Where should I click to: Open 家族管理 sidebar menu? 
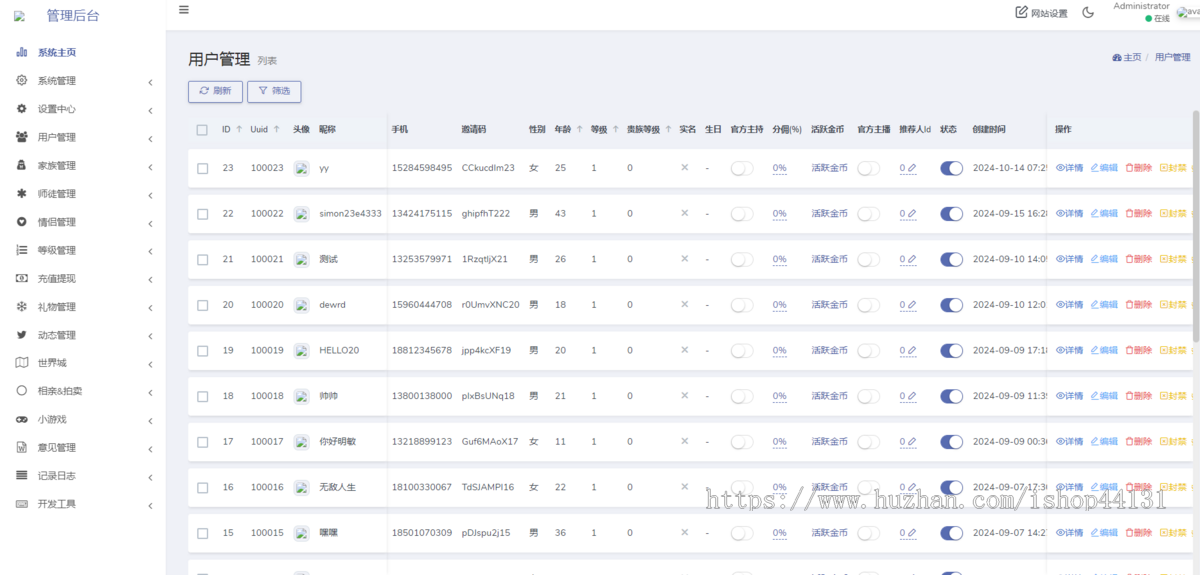57,165
